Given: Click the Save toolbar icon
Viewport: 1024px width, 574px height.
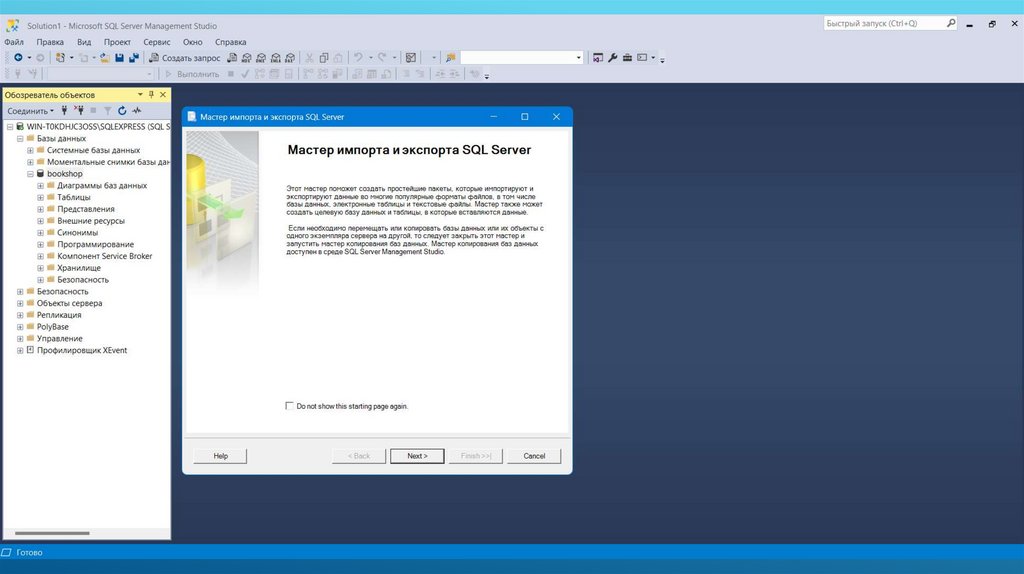Looking at the screenshot, I should click(x=120, y=57).
